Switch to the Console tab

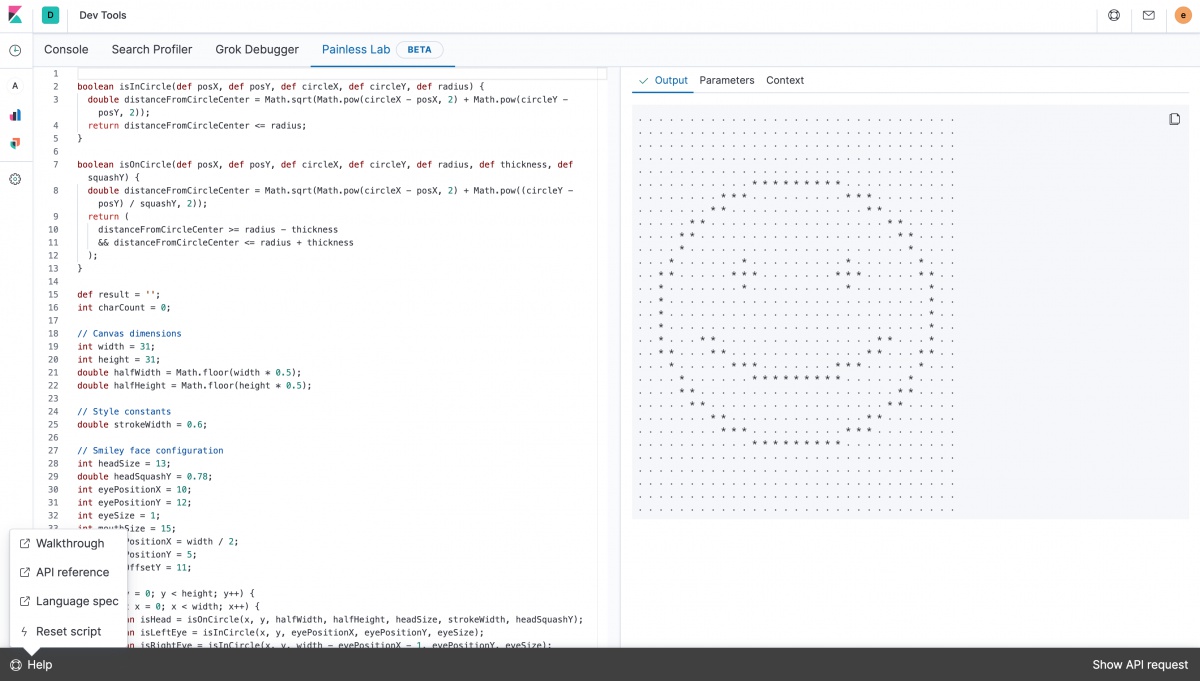pos(66,49)
